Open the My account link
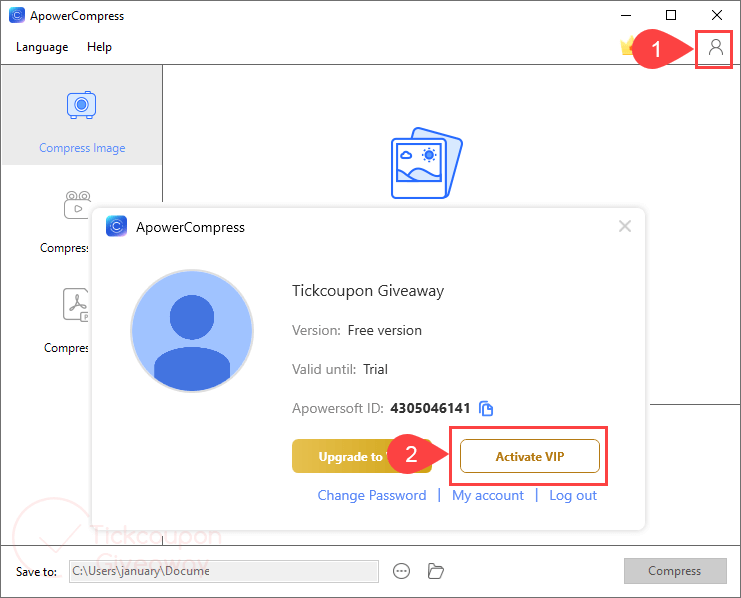 tap(488, 495)
